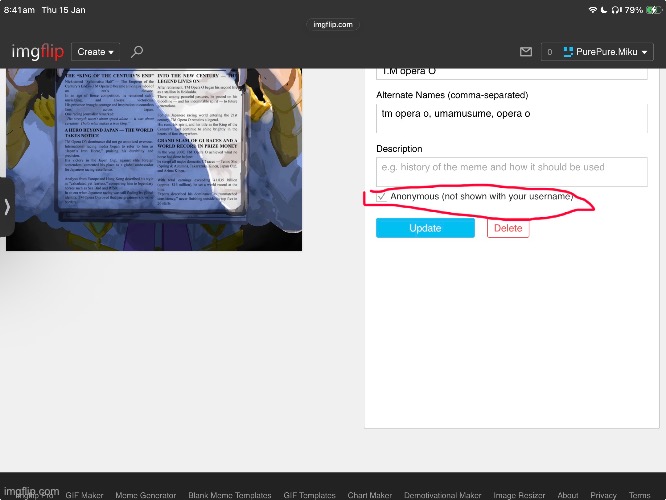
Task: Click the PurePure.Miku avatar icon
Action: click(x=569, y=52)
